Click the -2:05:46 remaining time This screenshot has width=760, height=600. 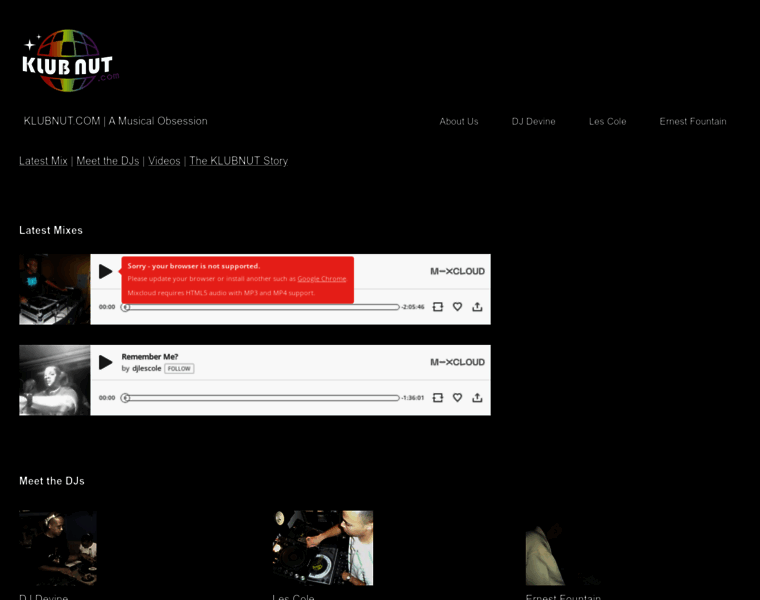(413, 307)
